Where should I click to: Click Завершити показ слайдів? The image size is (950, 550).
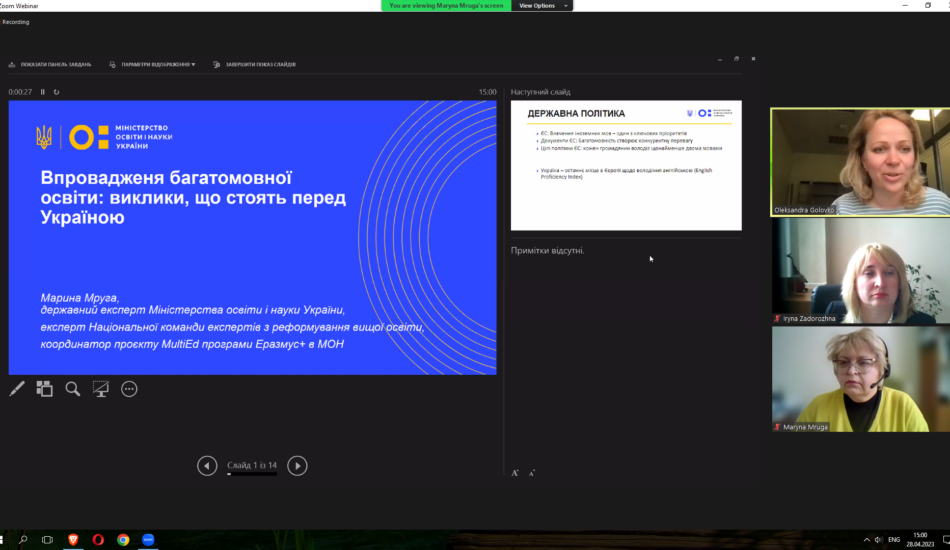(254, 64)
